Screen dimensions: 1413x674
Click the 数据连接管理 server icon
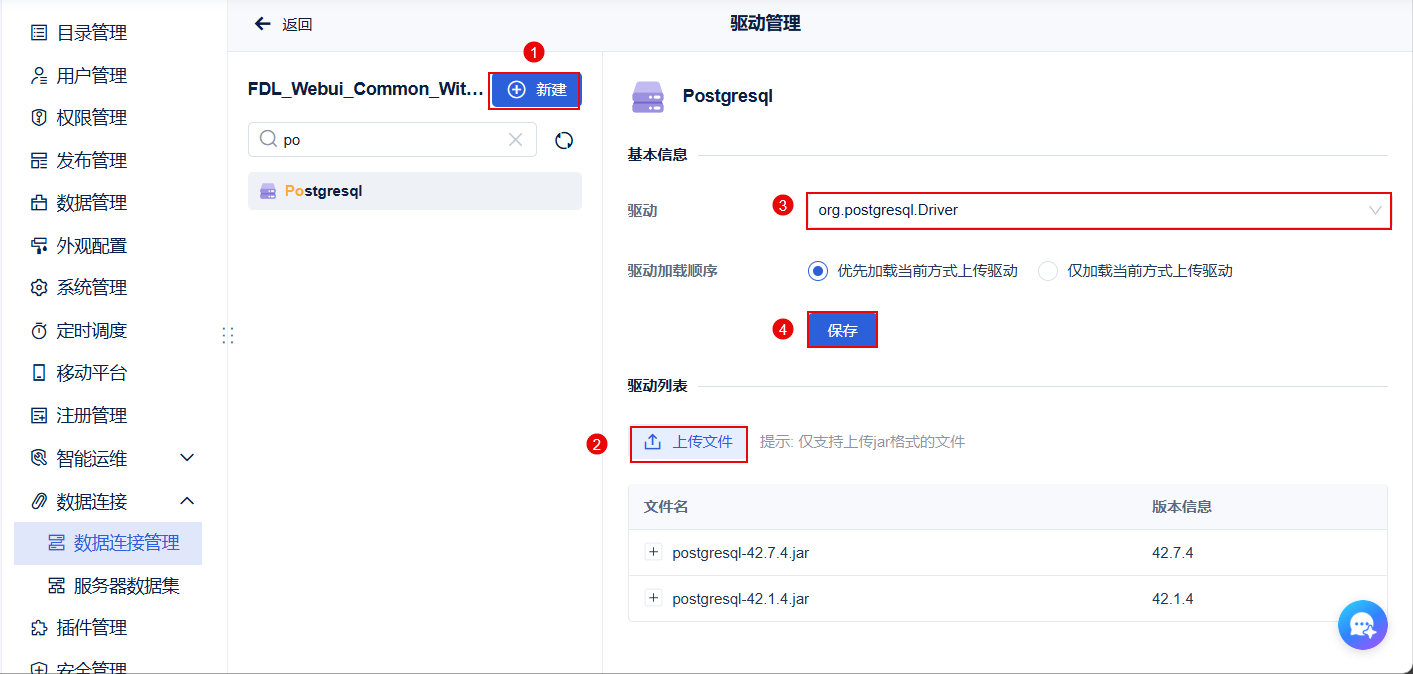tap(56, 543)
